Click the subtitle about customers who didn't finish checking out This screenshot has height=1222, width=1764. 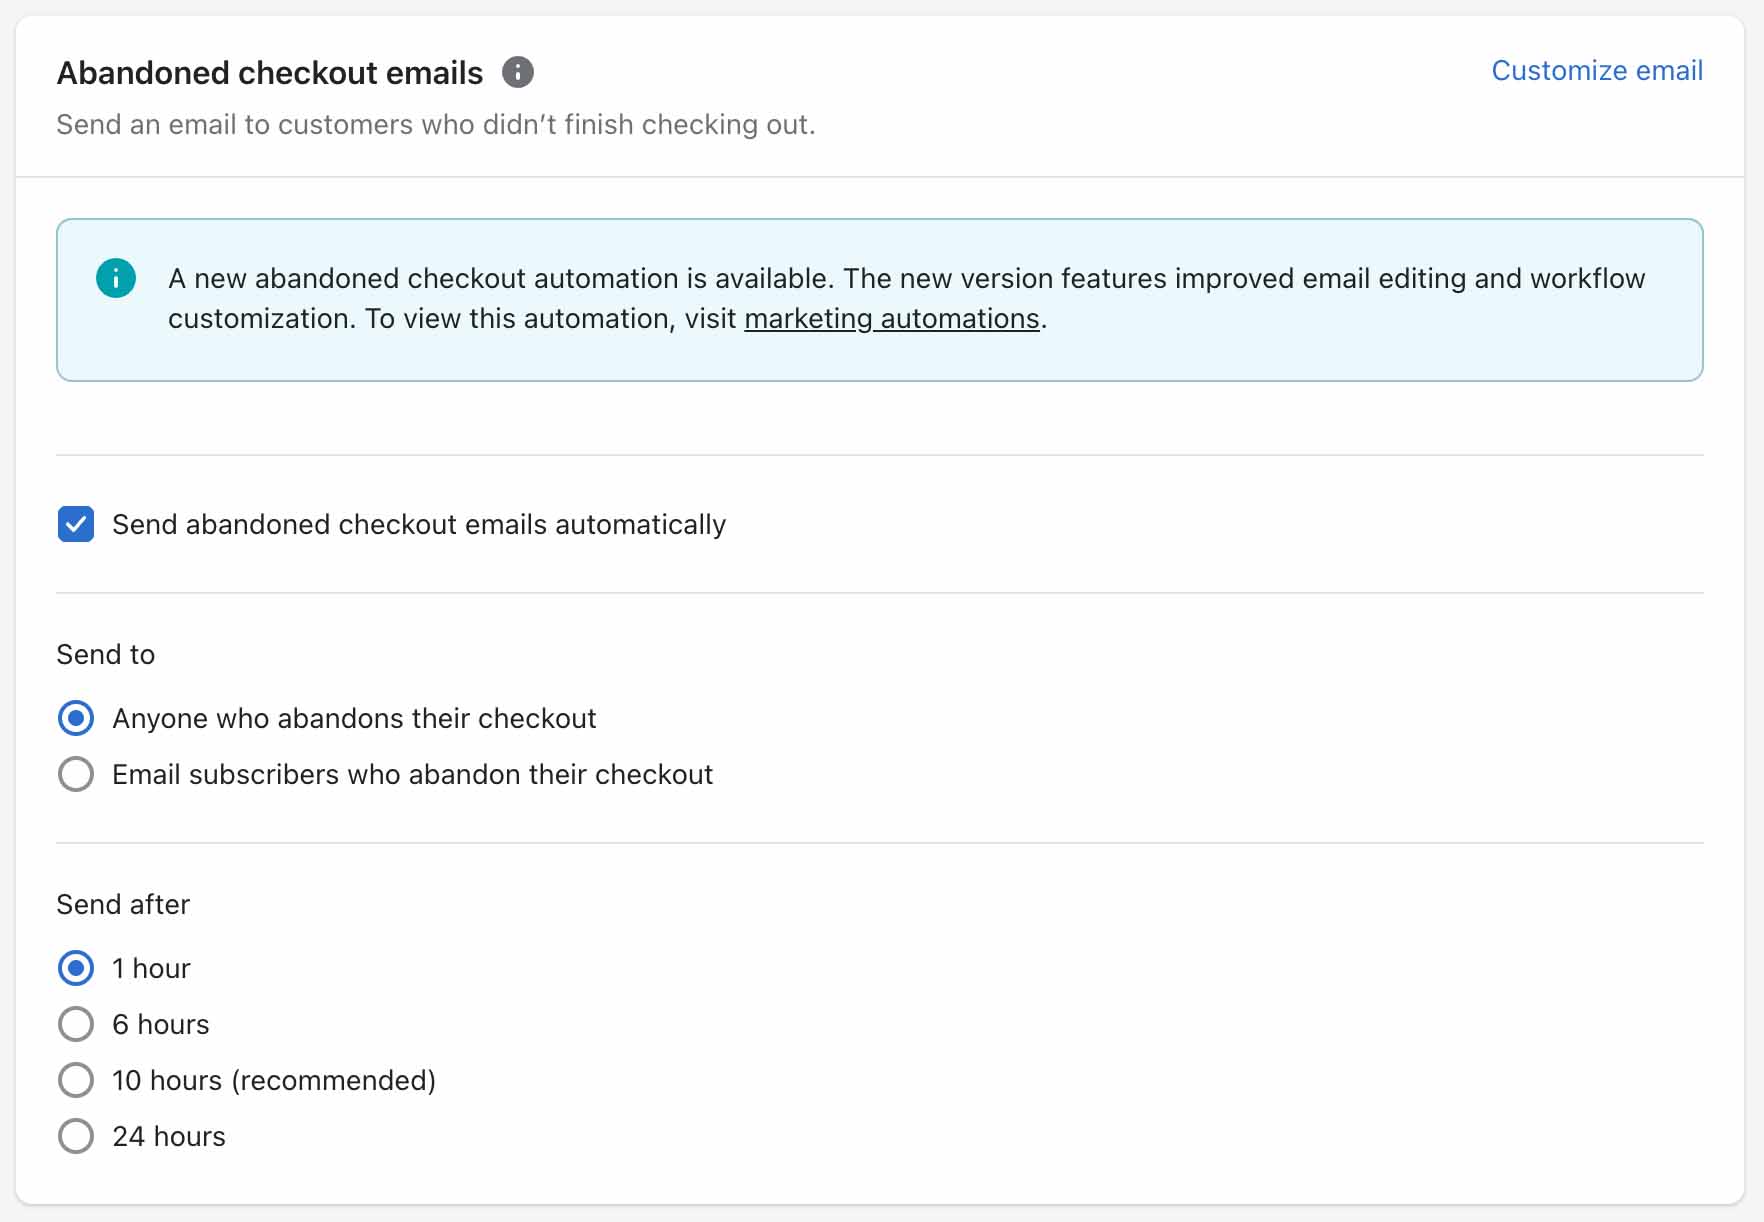(436, 125)
